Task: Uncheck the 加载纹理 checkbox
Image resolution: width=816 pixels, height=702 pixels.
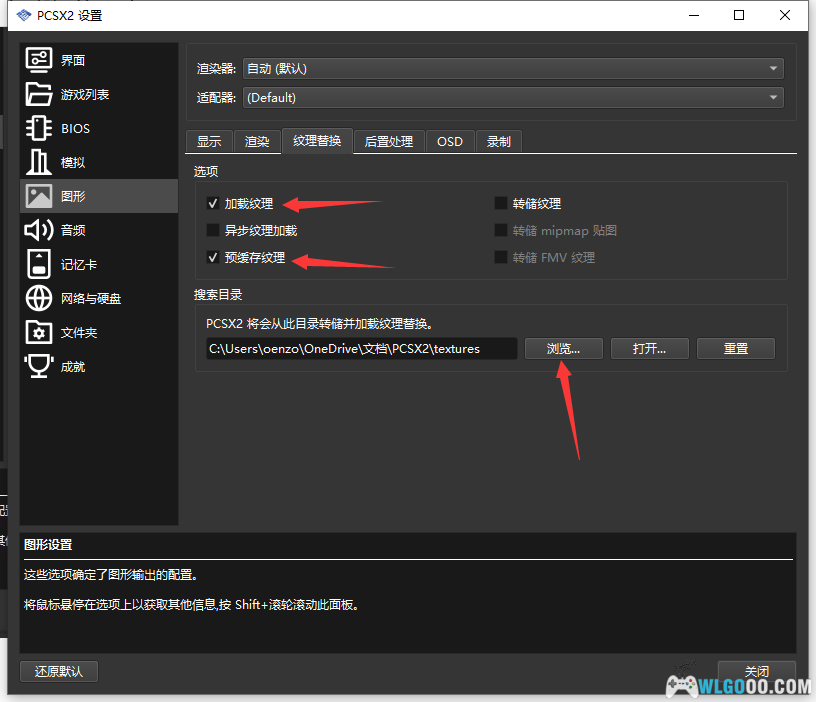Action: 213,204
